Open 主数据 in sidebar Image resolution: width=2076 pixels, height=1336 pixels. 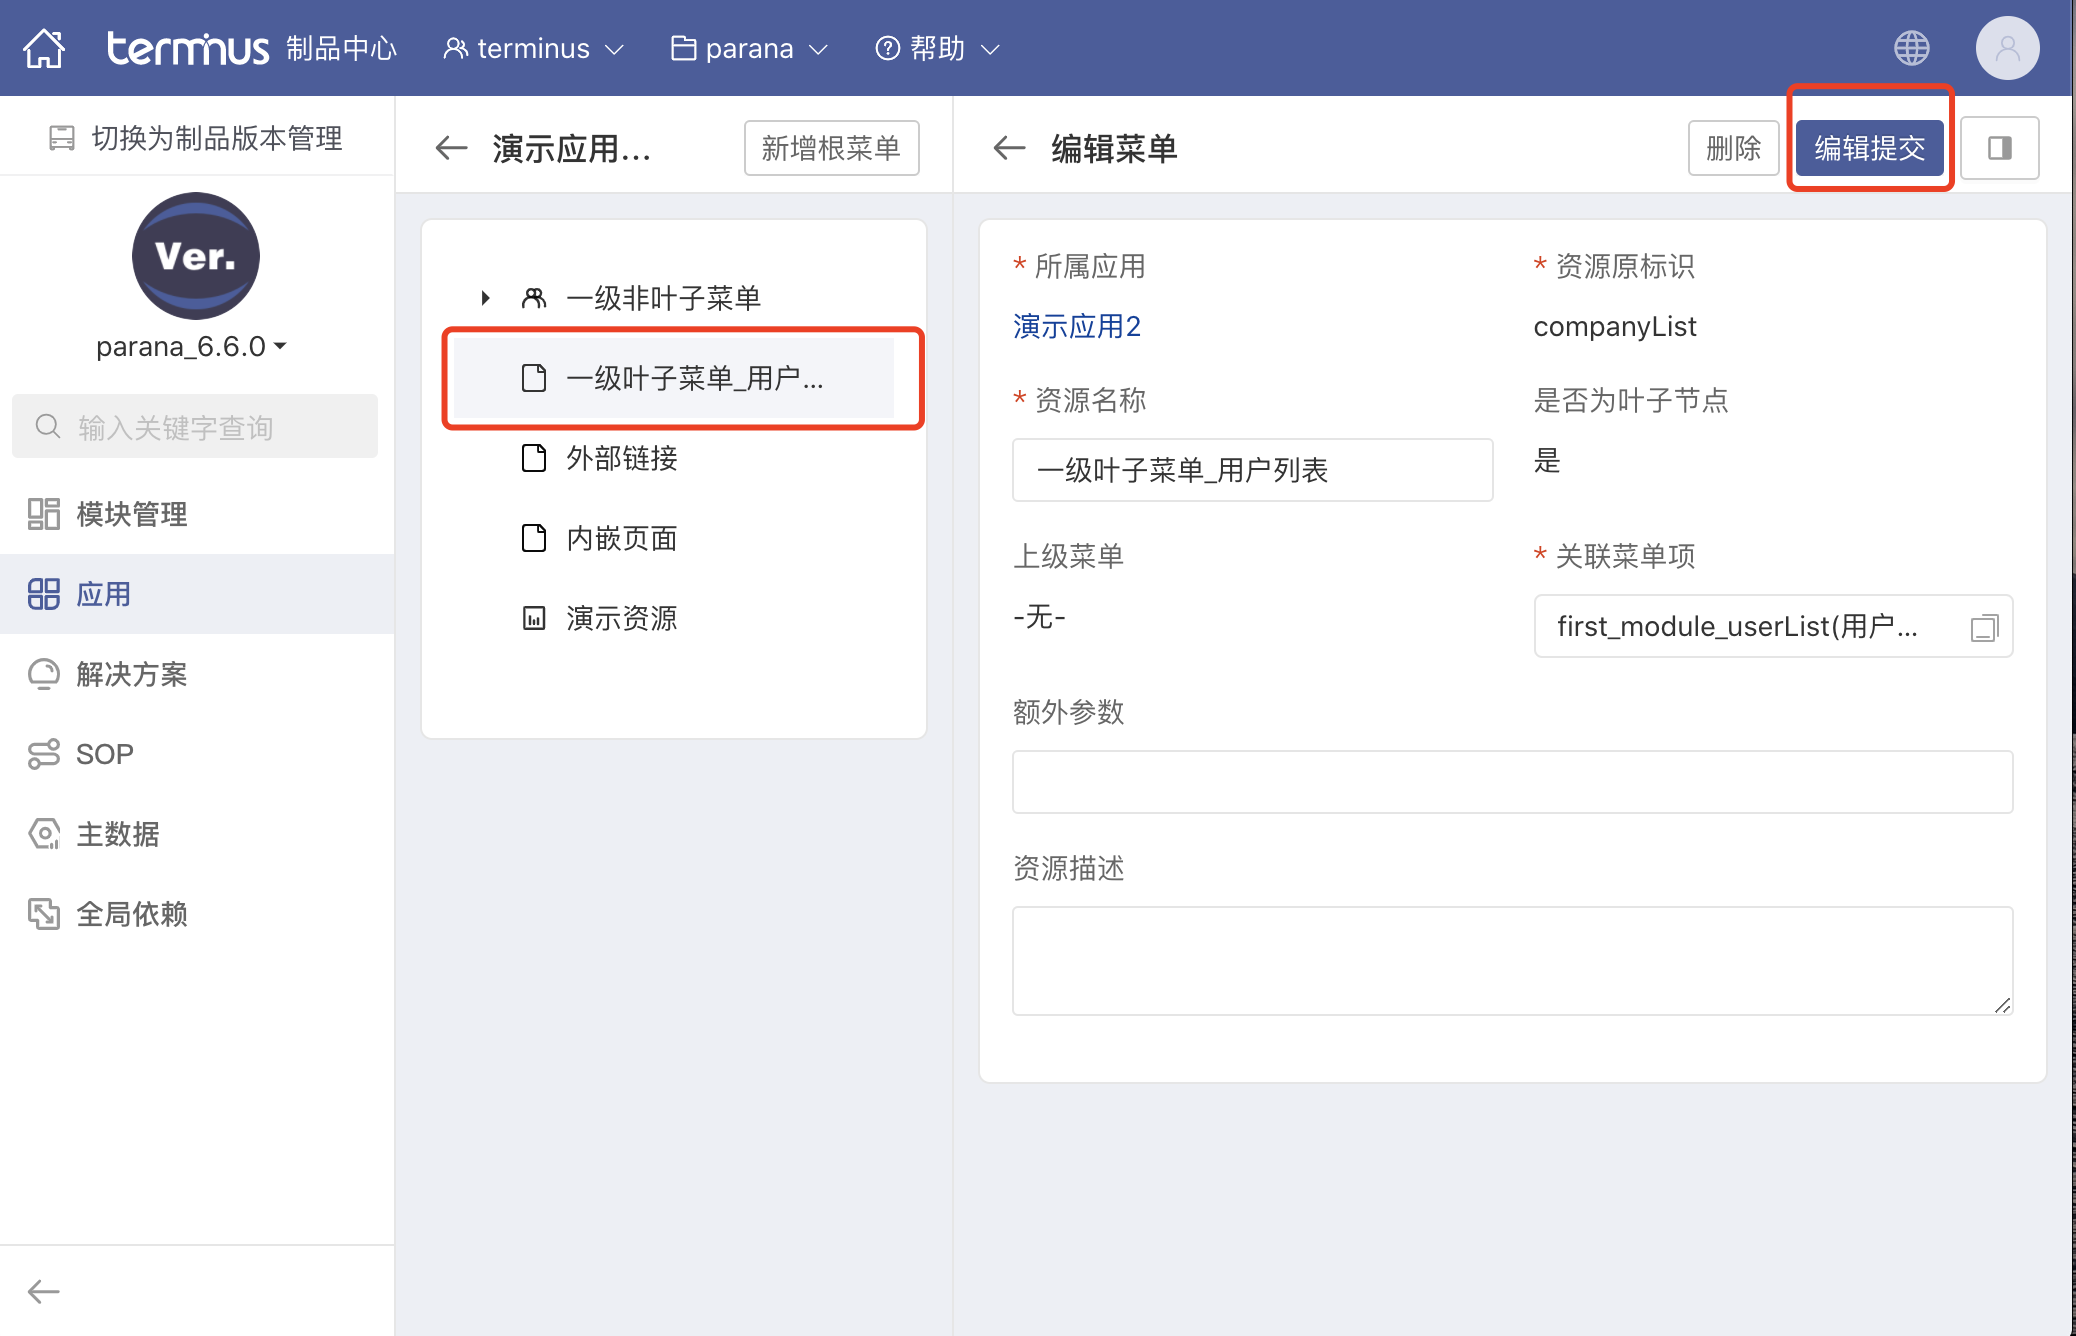click(x=197, y=834)
